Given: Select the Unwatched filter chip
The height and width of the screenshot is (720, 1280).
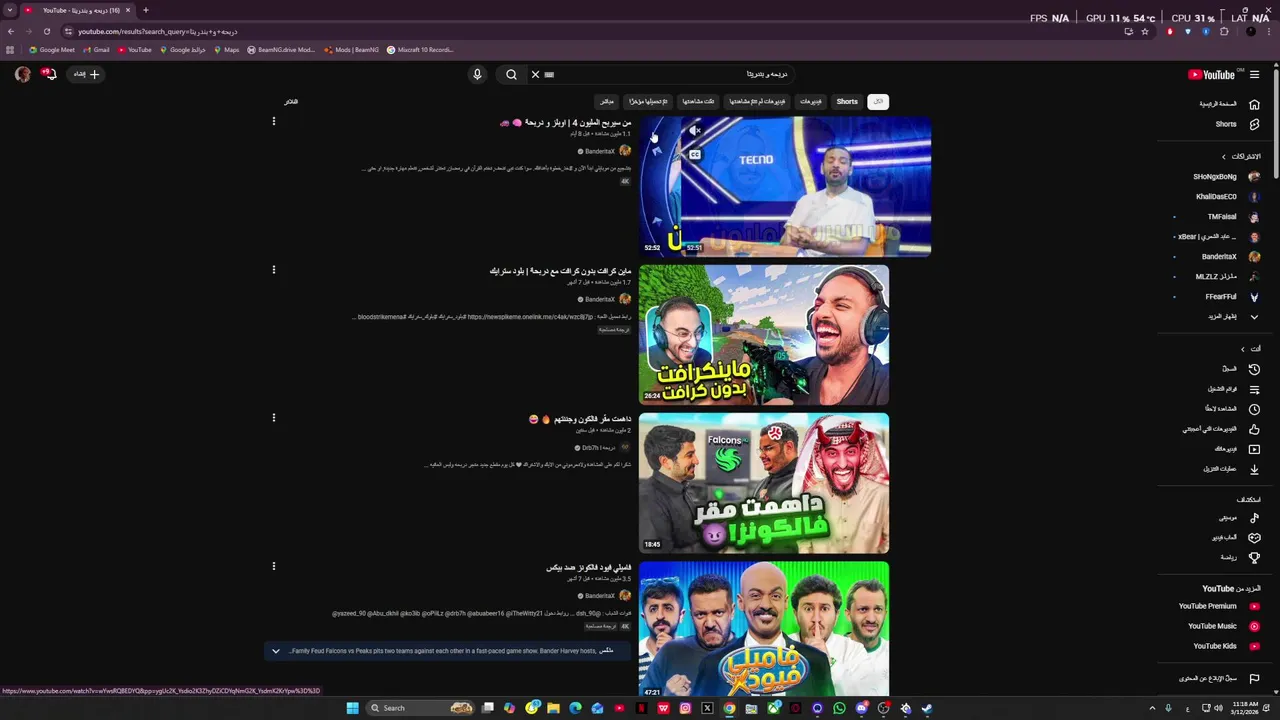Looking at the screenshot, I should click(759, 101).
